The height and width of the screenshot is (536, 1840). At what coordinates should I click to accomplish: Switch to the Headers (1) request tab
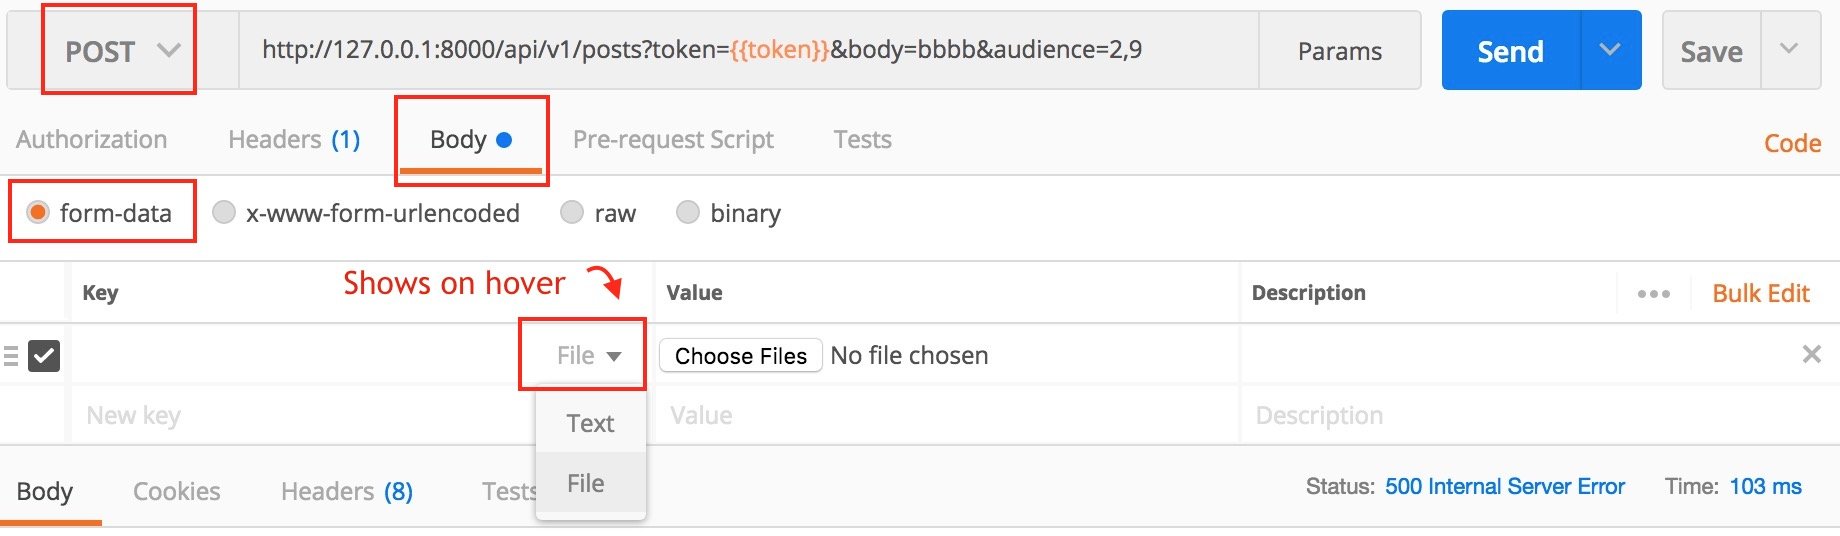(x=294, y=139)
